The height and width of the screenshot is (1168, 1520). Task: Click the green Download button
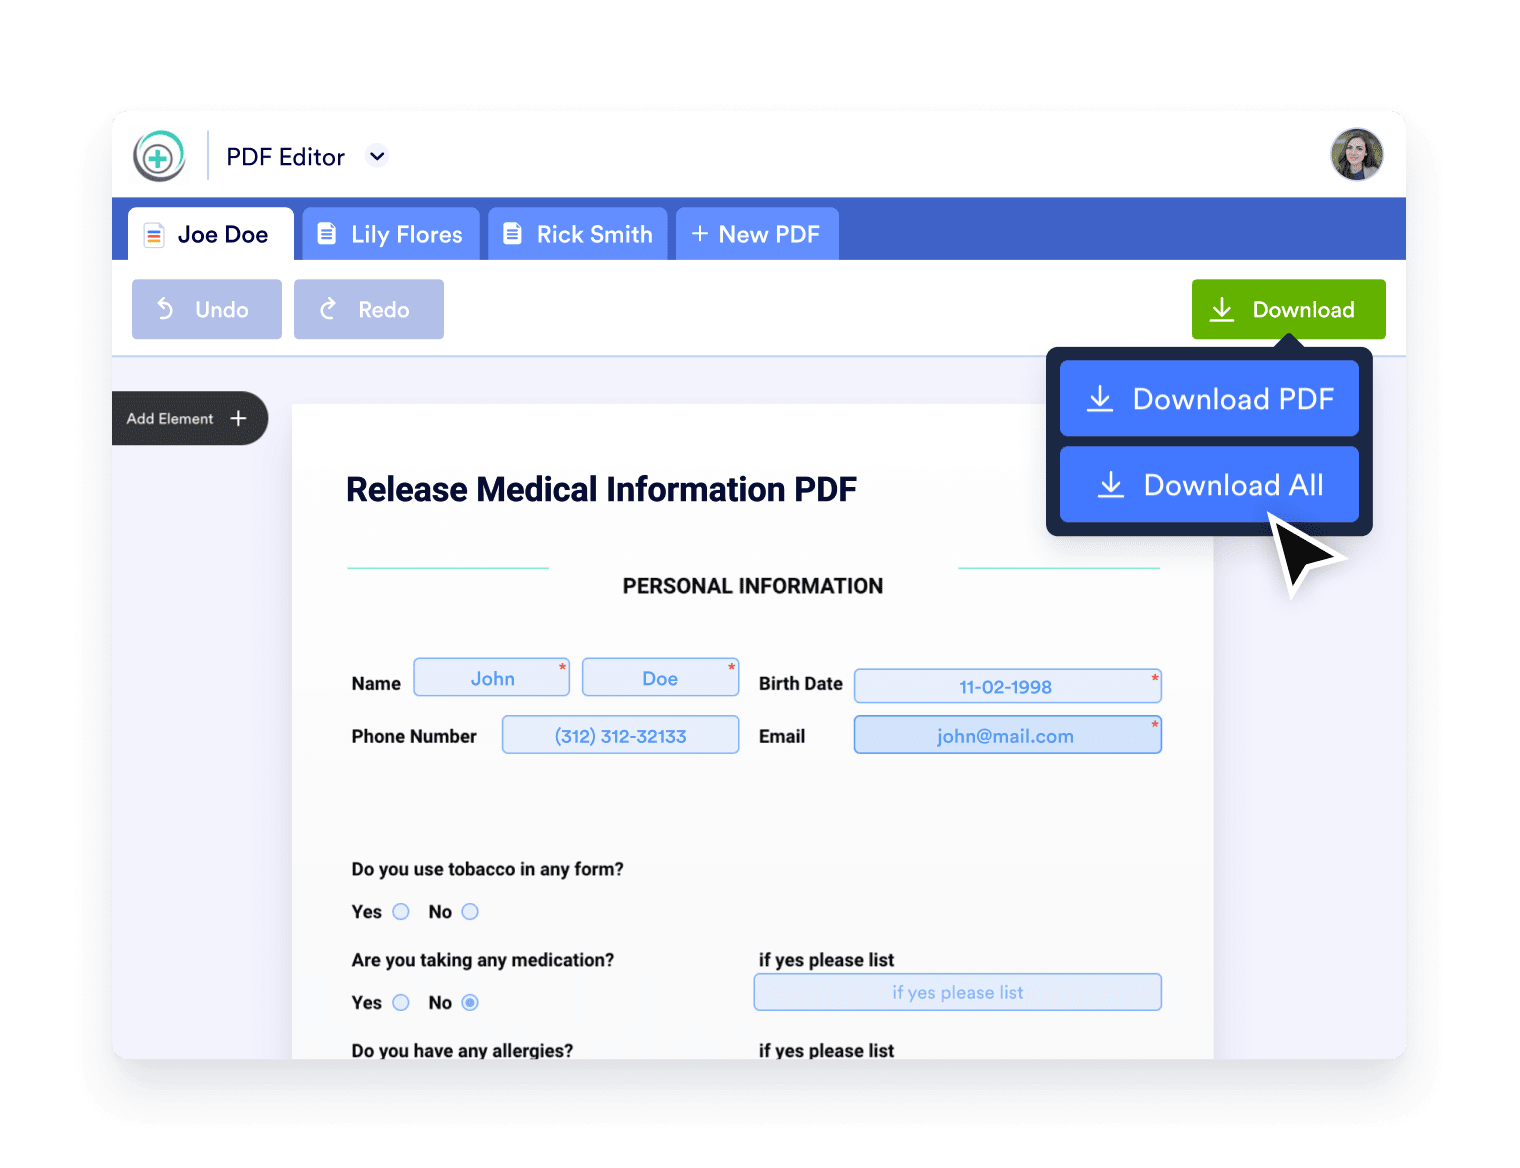click(1288, 309)
